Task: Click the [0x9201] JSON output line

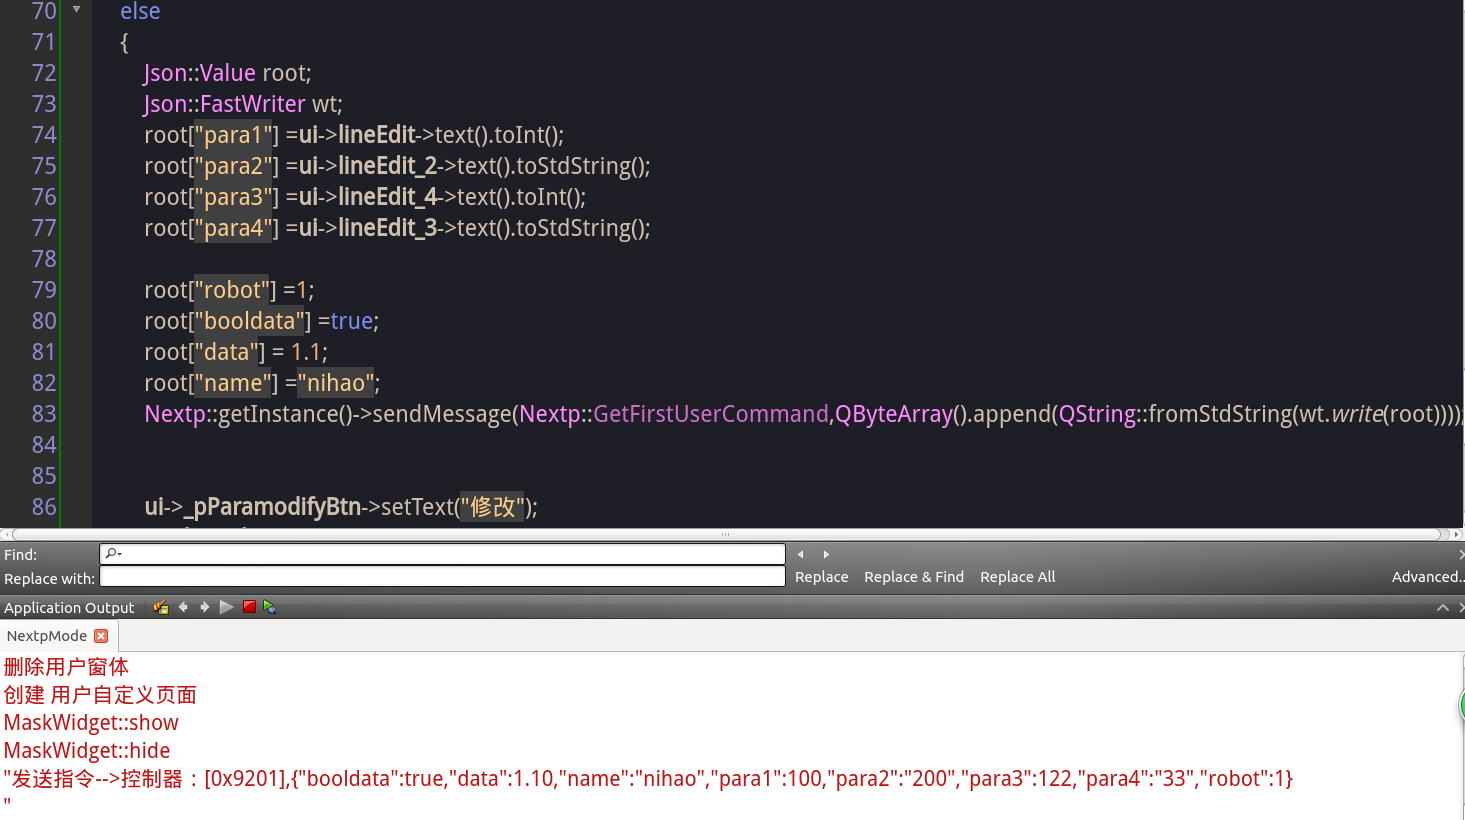Action: 648,779
